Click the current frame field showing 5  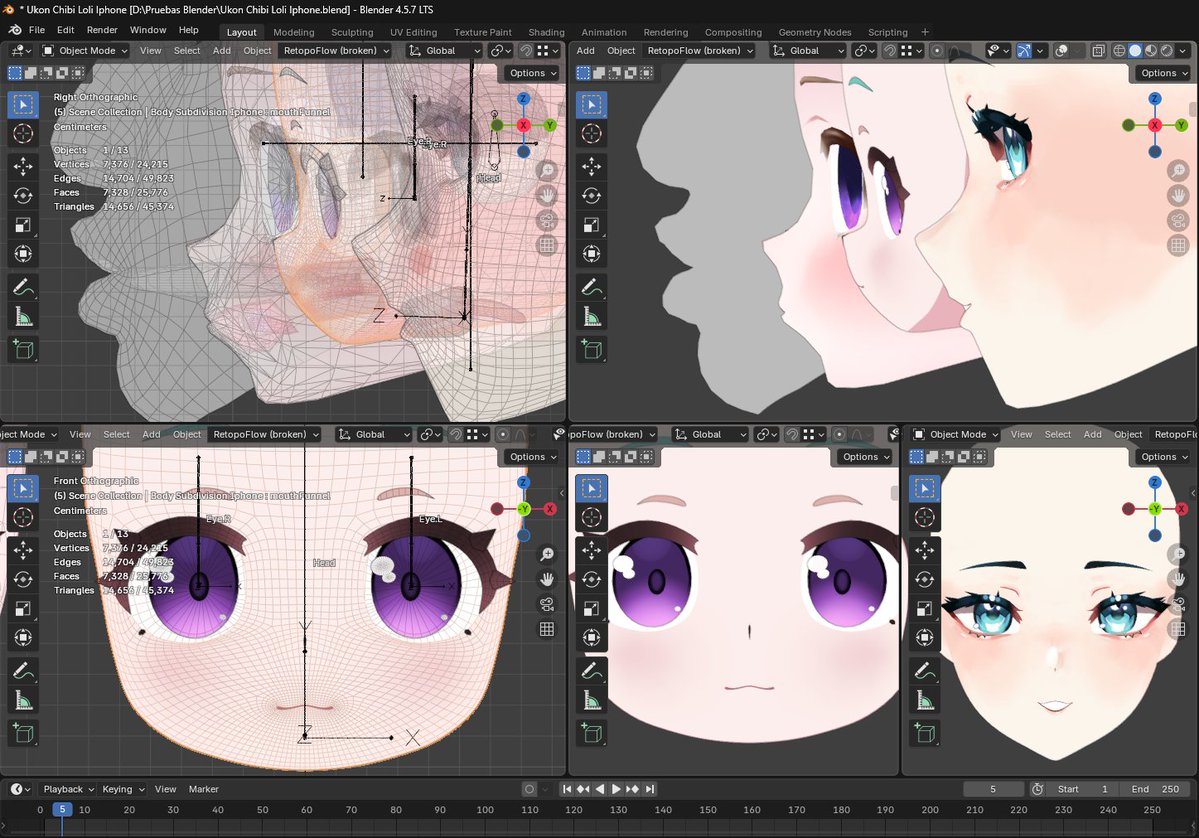tap(993, 789)
